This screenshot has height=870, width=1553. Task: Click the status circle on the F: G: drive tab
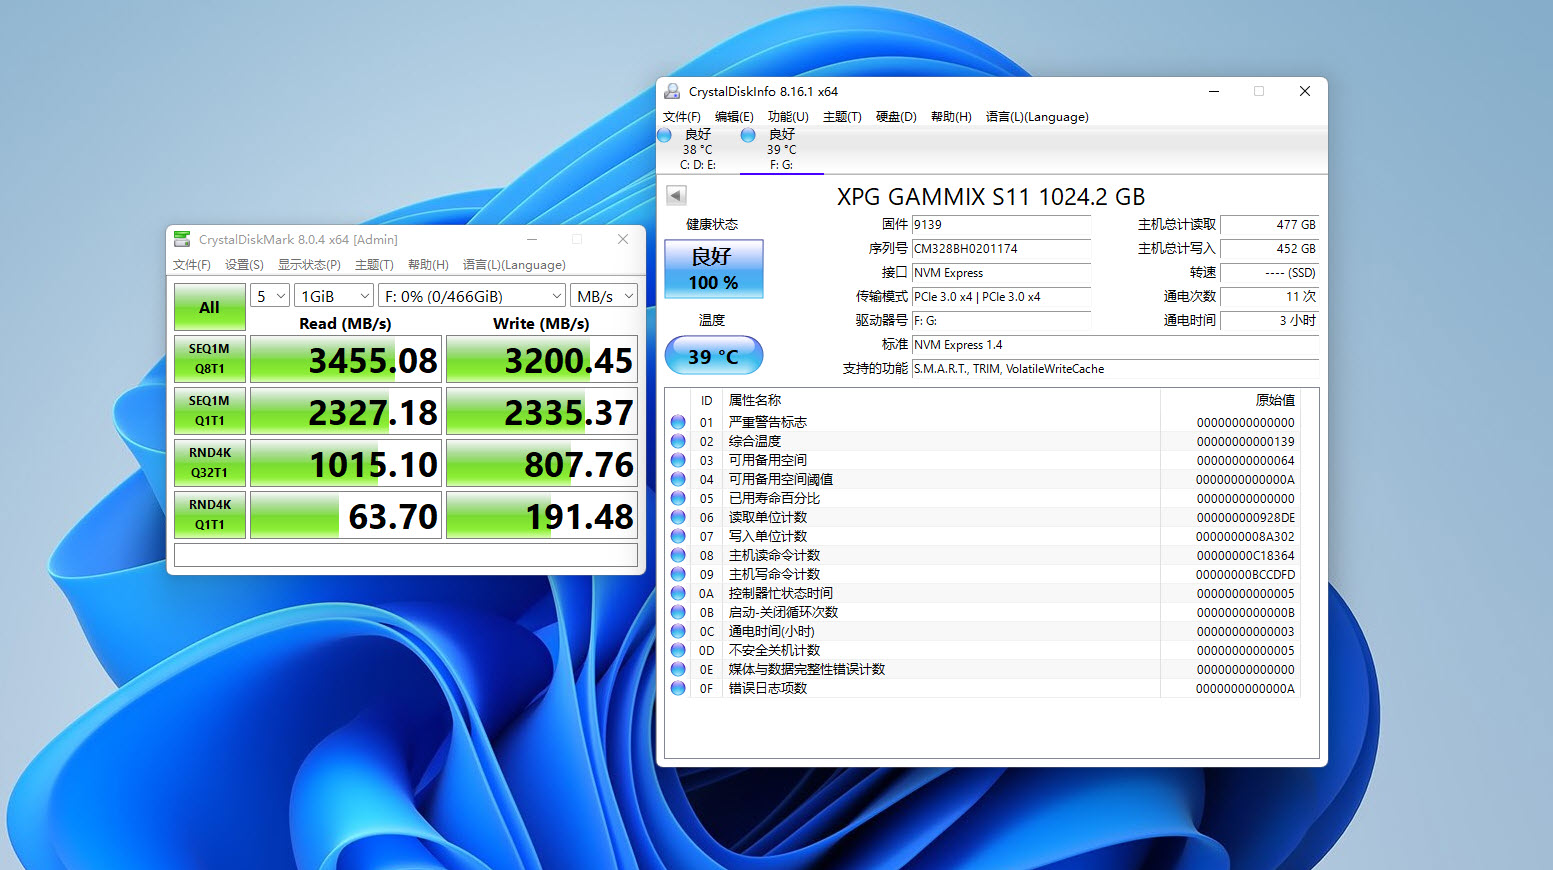pos(747,134)
